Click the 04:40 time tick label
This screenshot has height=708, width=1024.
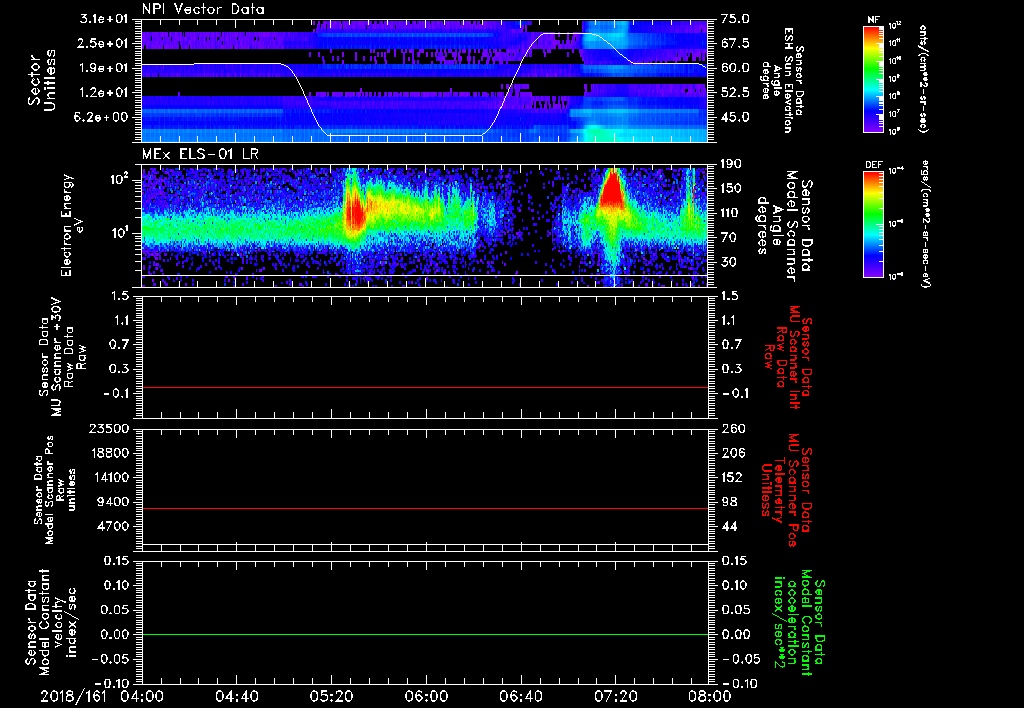pos(236,696)
